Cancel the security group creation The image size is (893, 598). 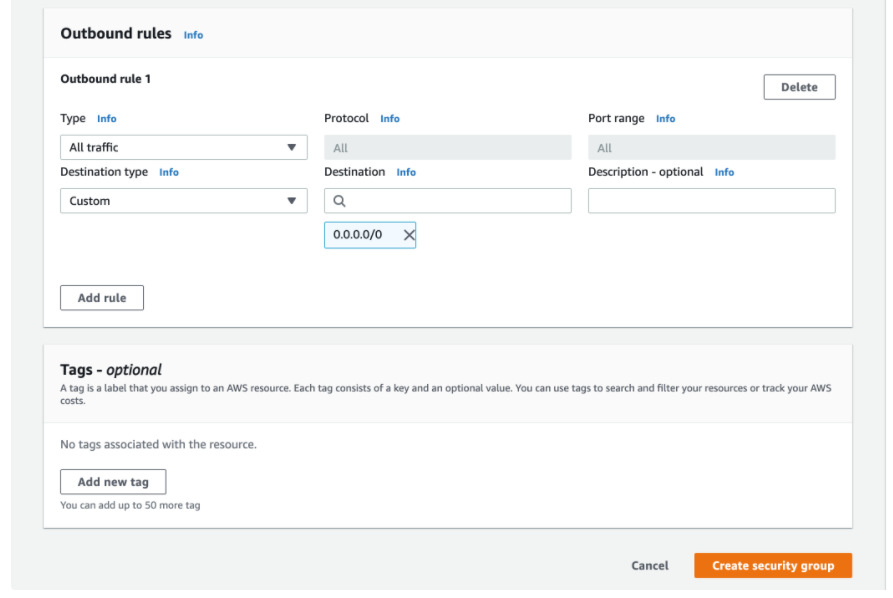click(x=650, y=566)
